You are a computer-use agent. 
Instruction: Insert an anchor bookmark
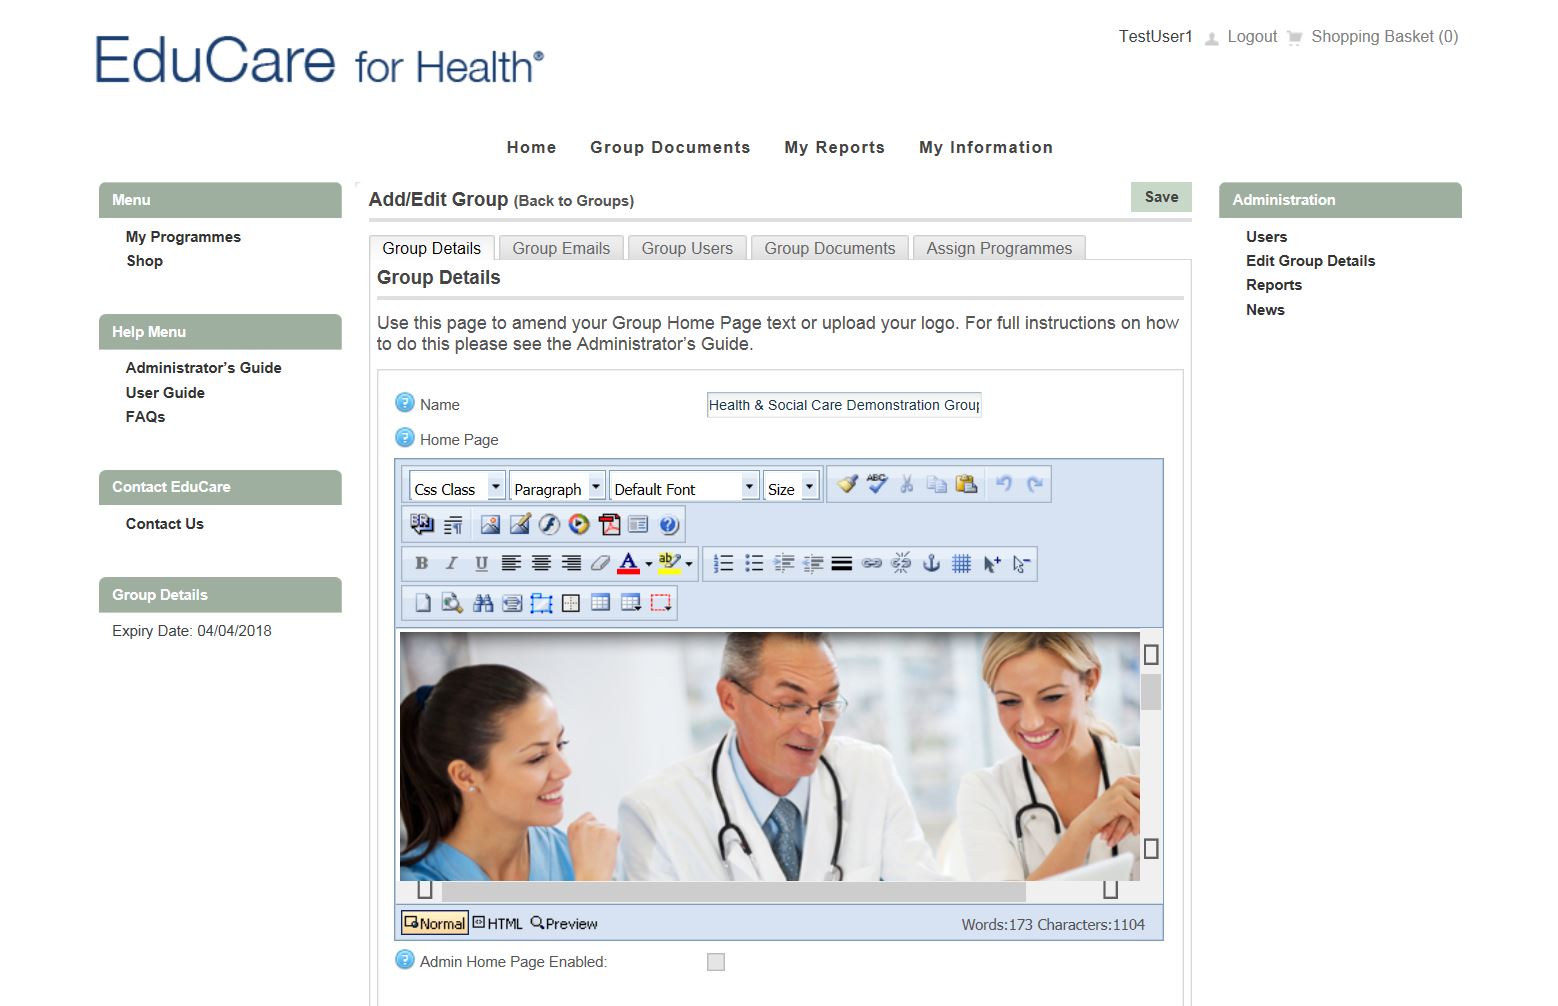[x=931, y=563]
